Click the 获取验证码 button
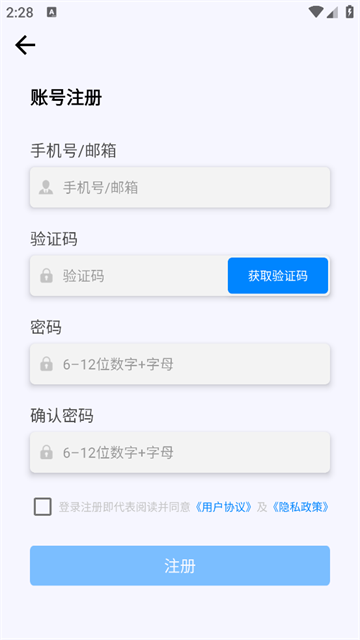Image resolution: width=360 pixels, height=640 pixels. 278,276
